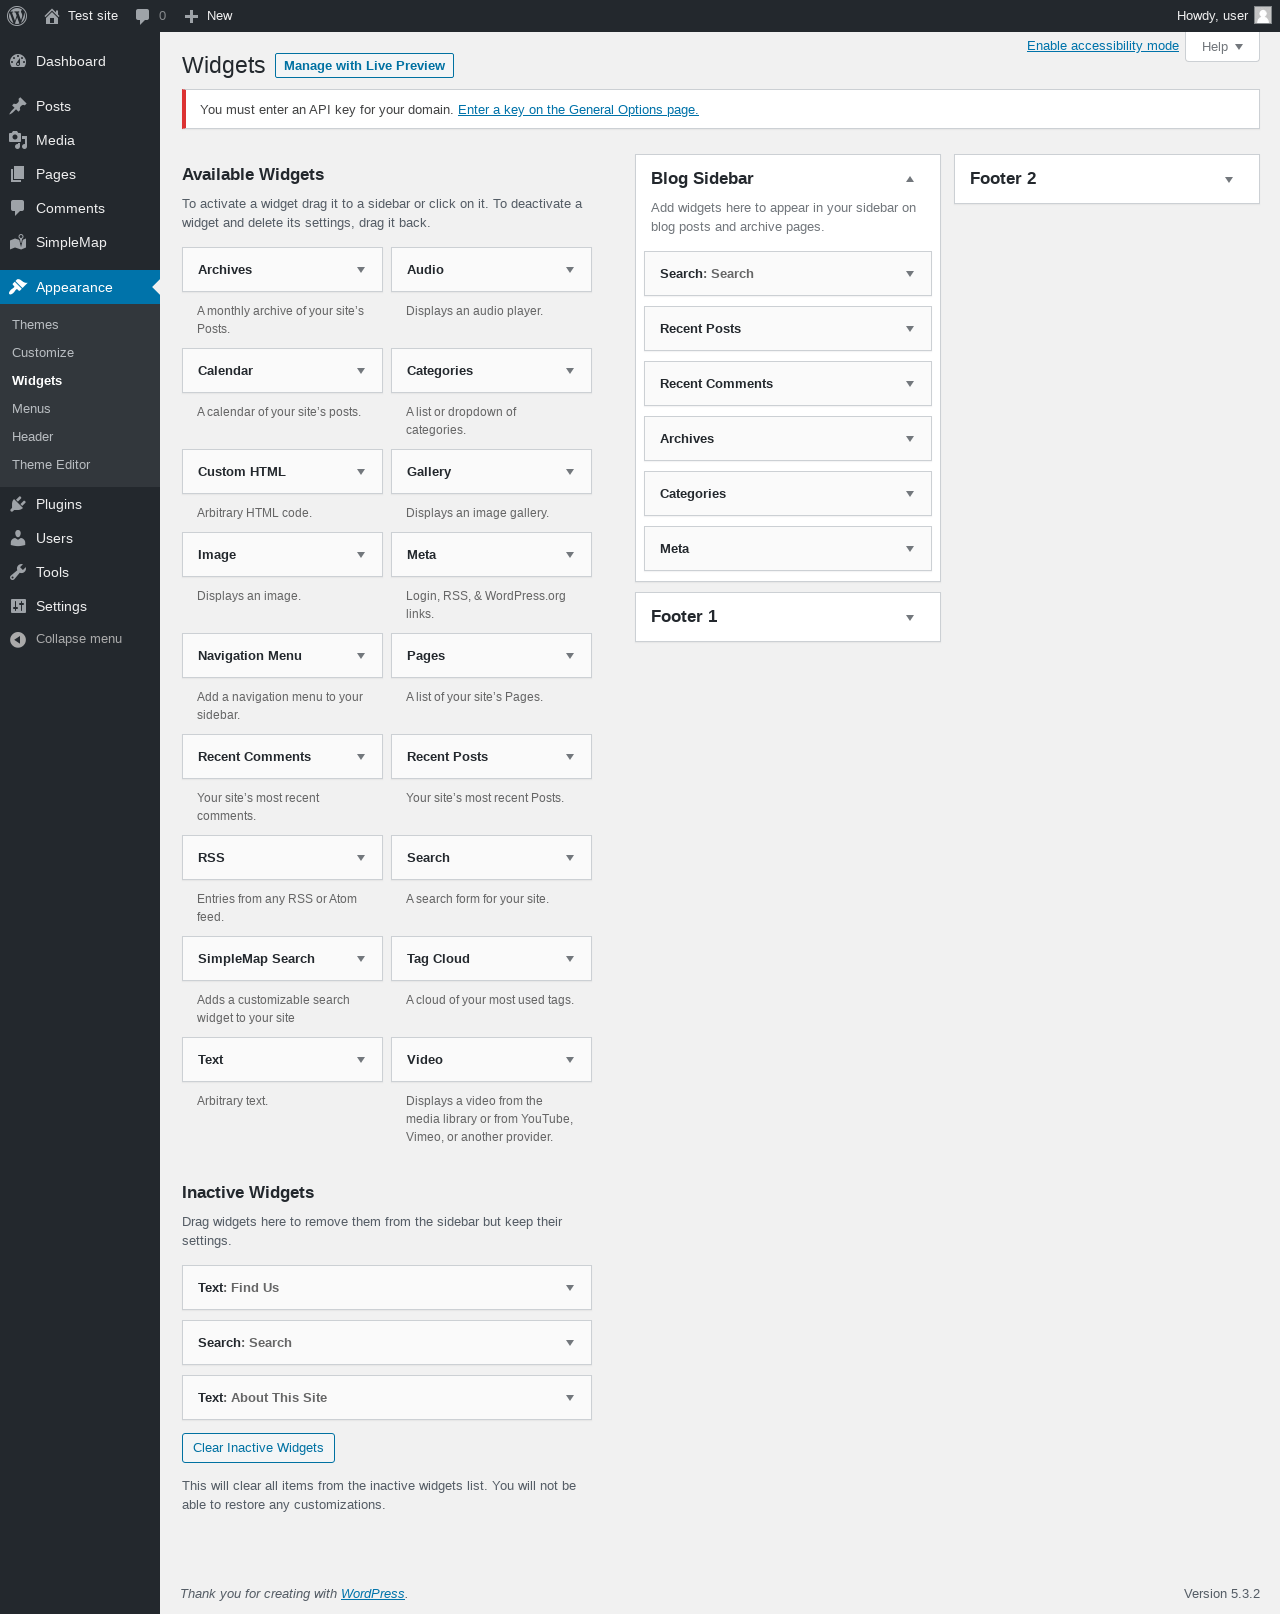Screen dimensions: 1280x1614
Task: Click the Tools wrench icon
Action: tap(18, 572)
